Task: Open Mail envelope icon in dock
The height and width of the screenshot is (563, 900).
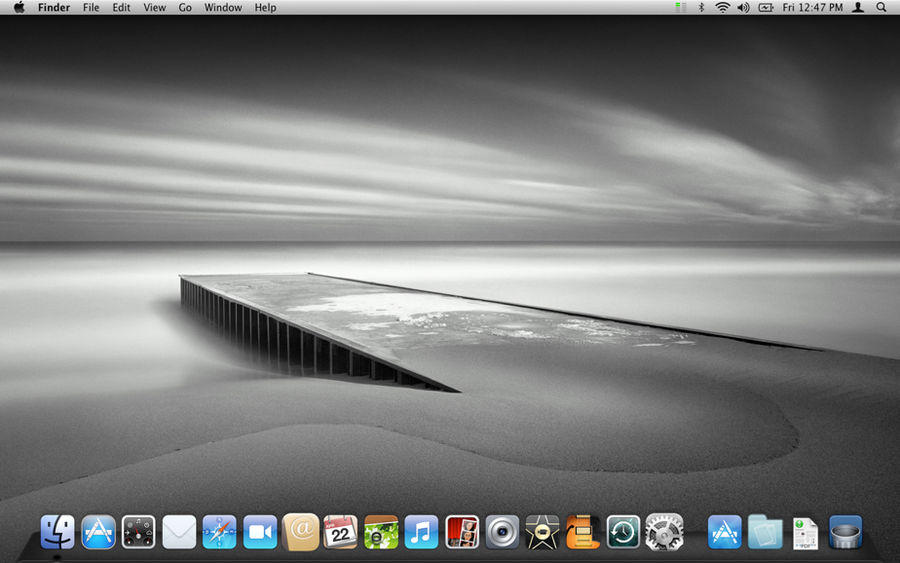Action: click(179, 531)
